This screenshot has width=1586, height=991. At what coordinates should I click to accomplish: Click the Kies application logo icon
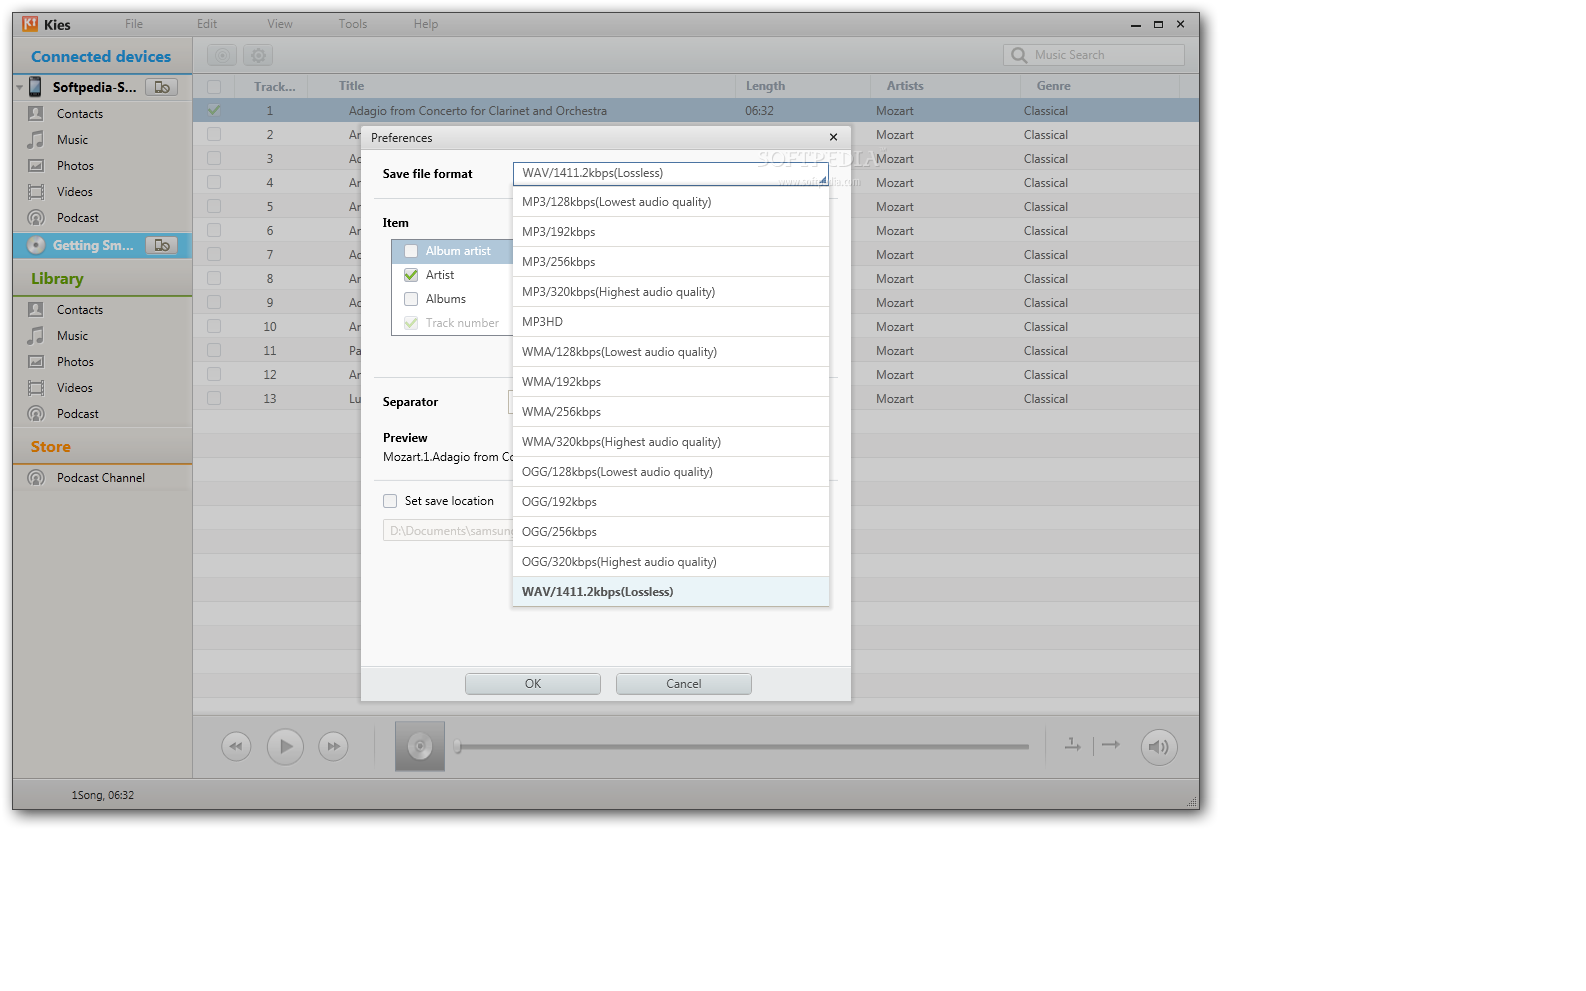(x=30, y=24)
